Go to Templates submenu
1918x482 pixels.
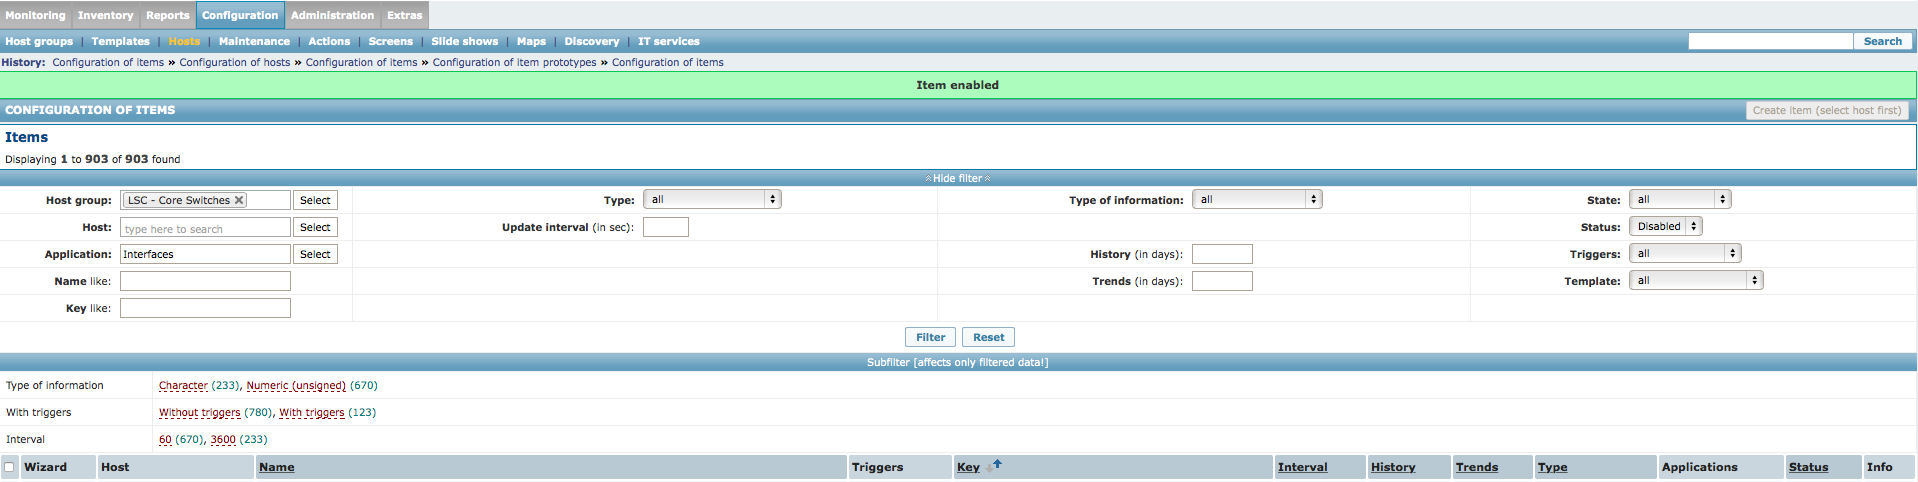point(120,41)
